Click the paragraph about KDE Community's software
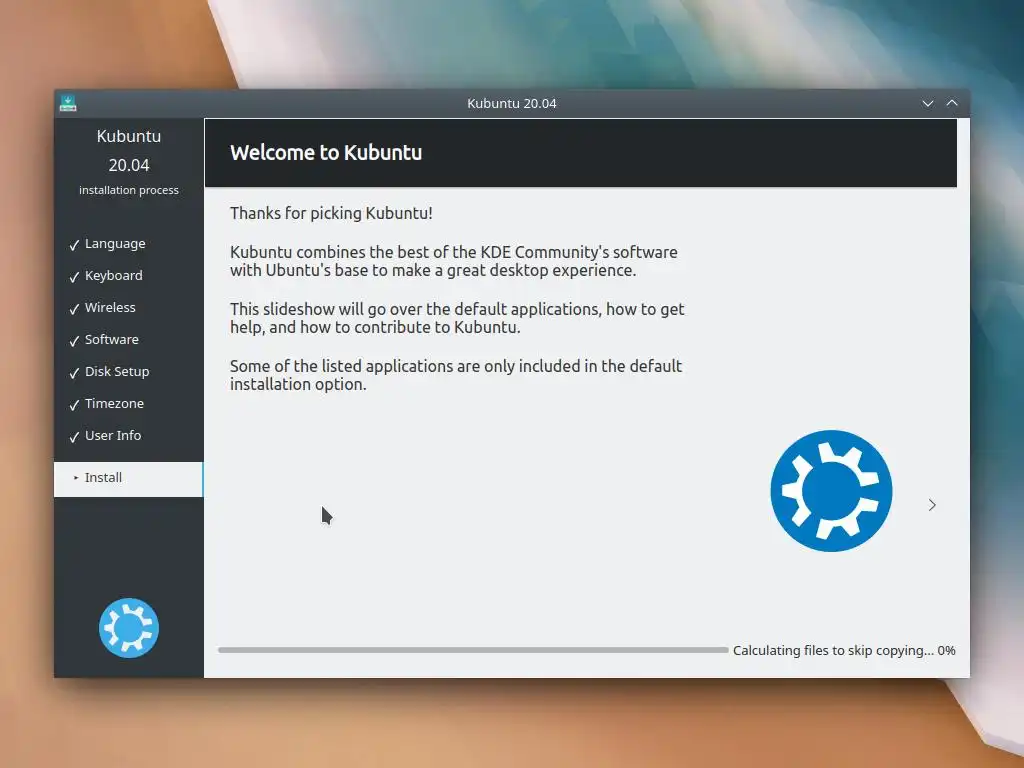This screenshot has height=768, width=1024. point(454,261)
